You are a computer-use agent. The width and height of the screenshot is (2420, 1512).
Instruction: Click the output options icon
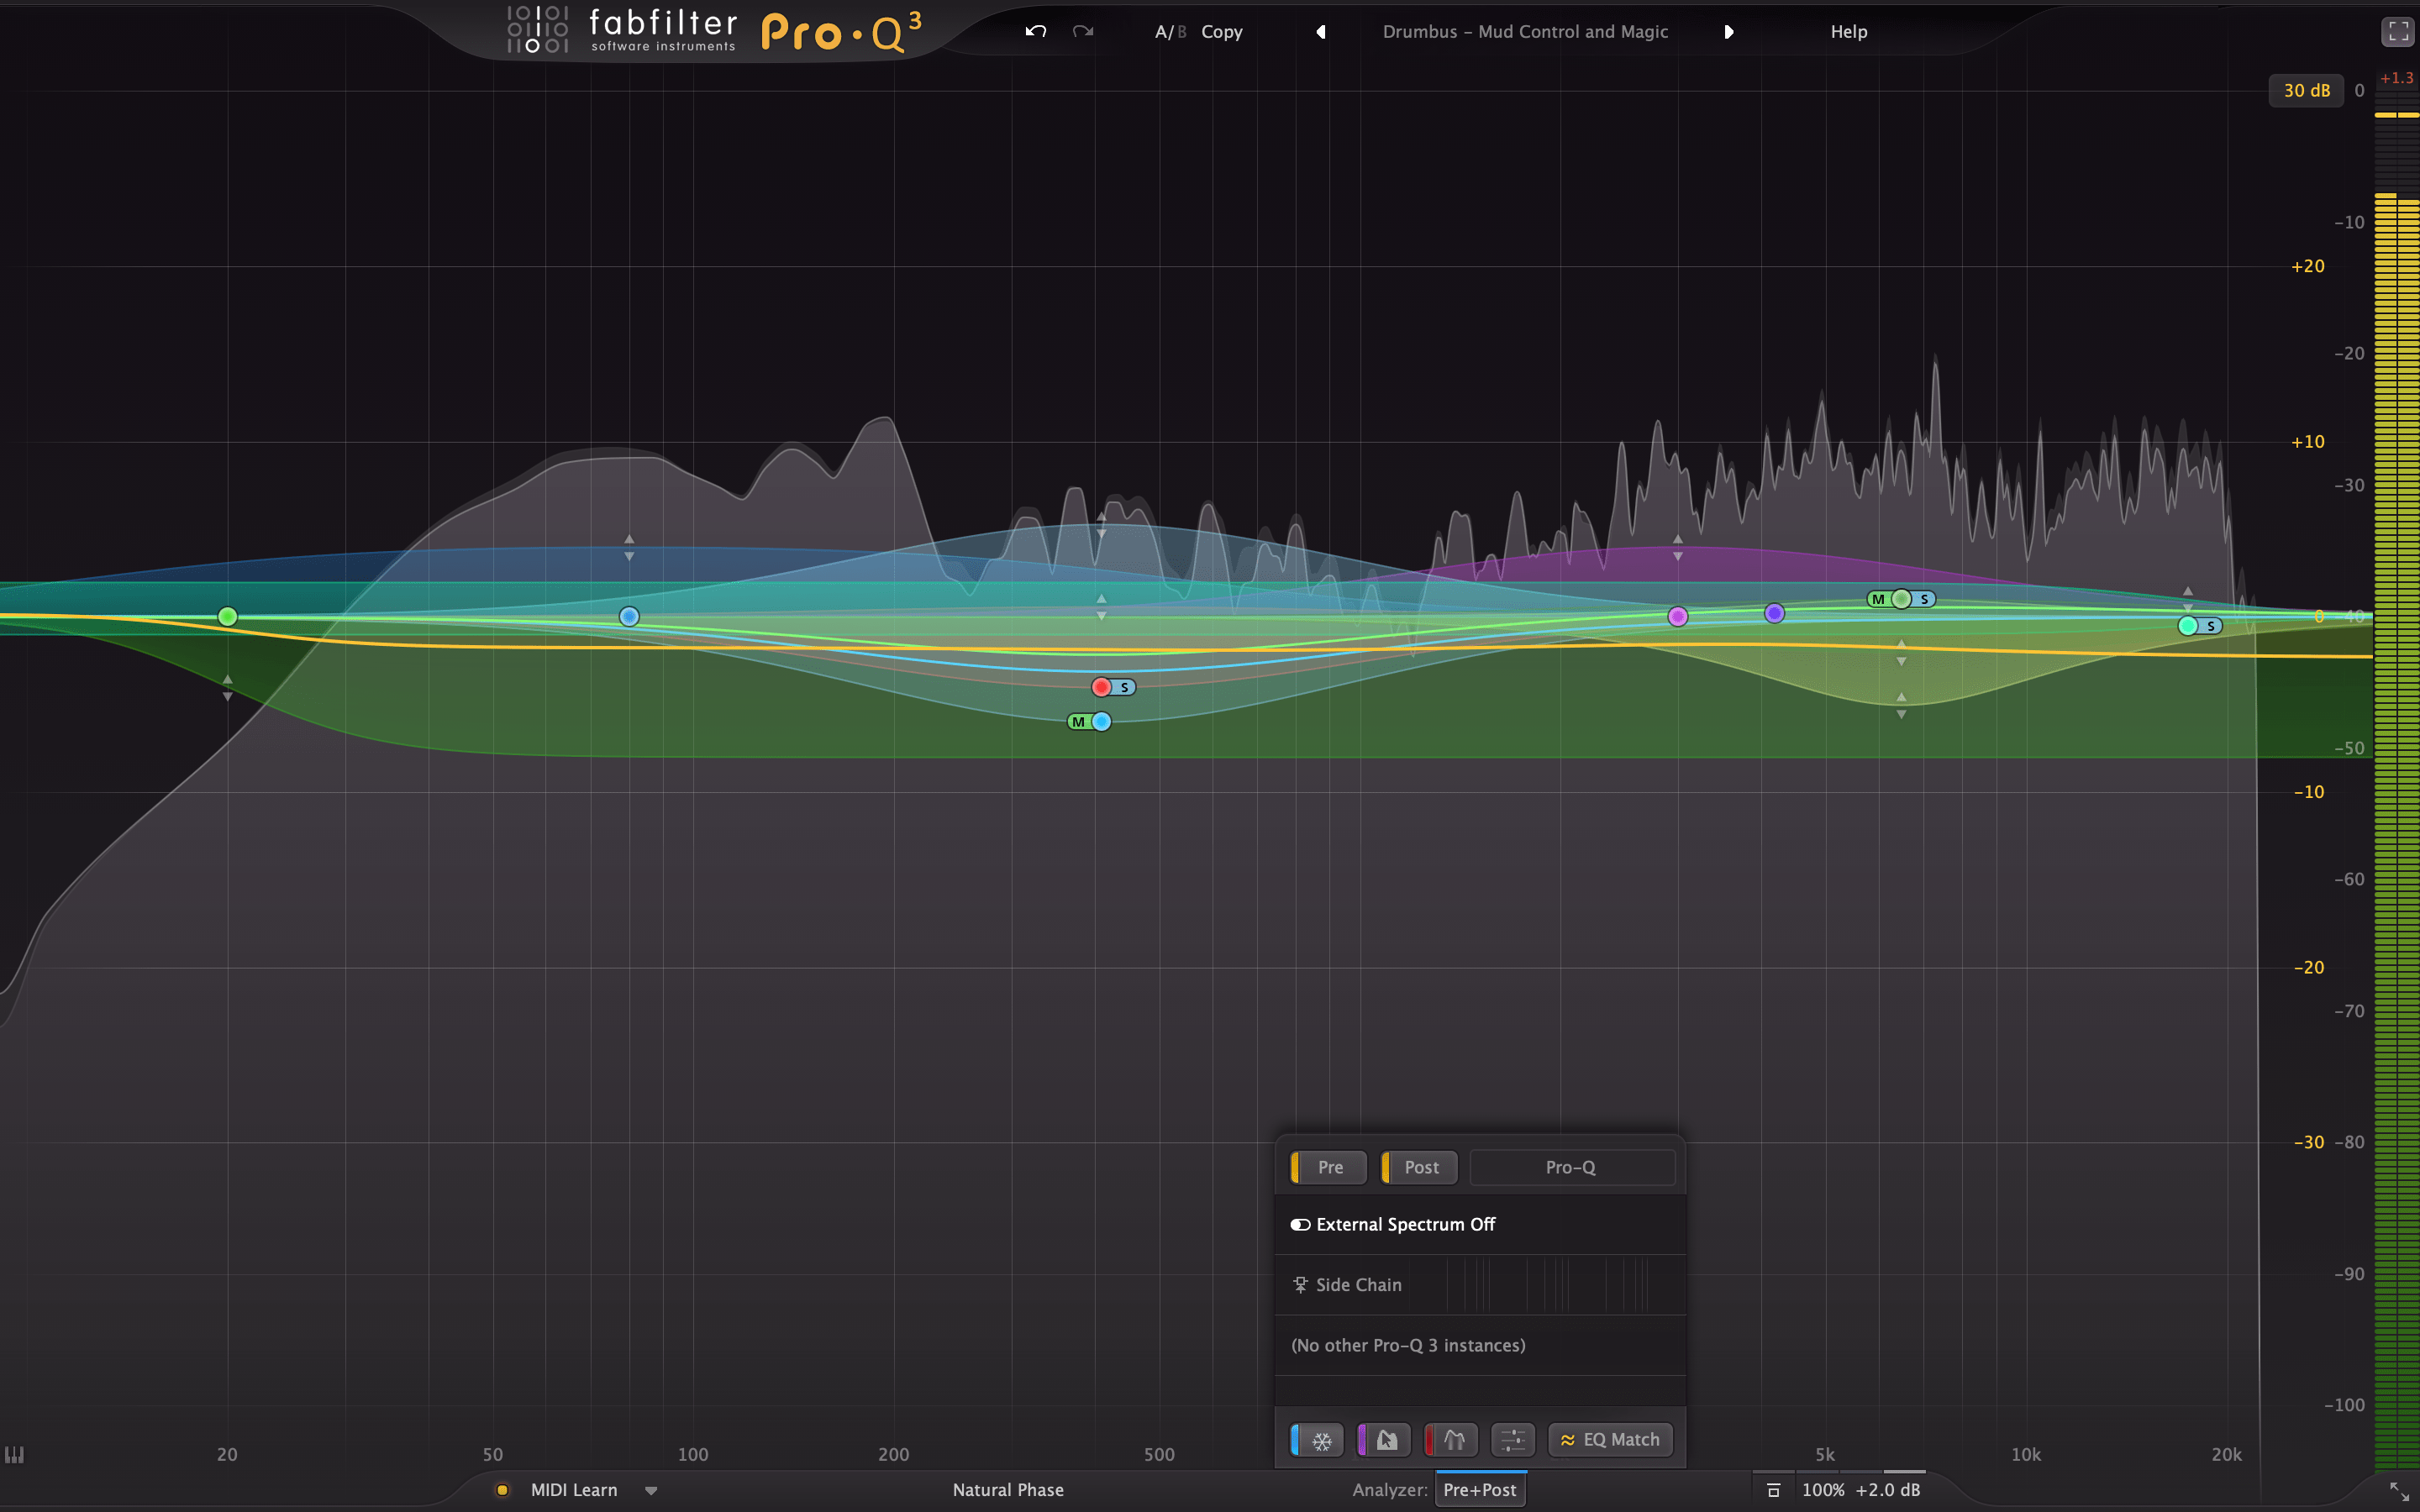[1773, 1490]
